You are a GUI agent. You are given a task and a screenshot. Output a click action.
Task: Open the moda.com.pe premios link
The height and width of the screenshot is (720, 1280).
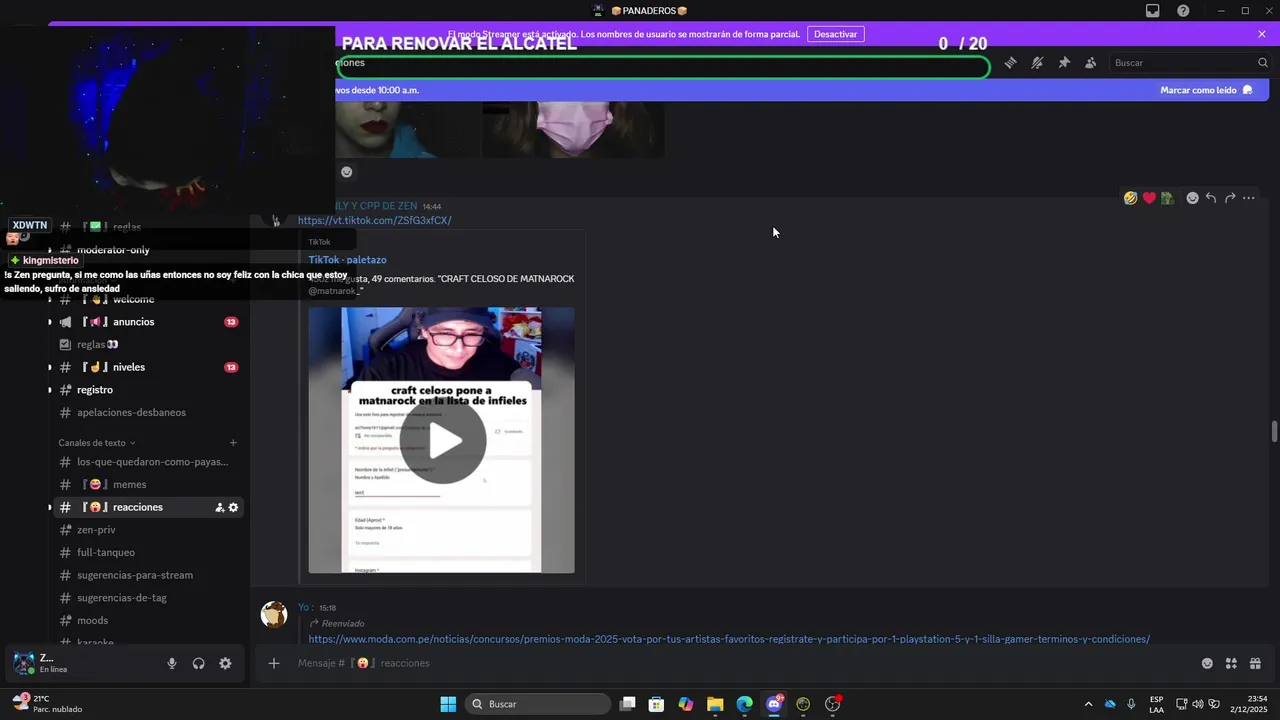pyautogui.click(x=729, y=639)
